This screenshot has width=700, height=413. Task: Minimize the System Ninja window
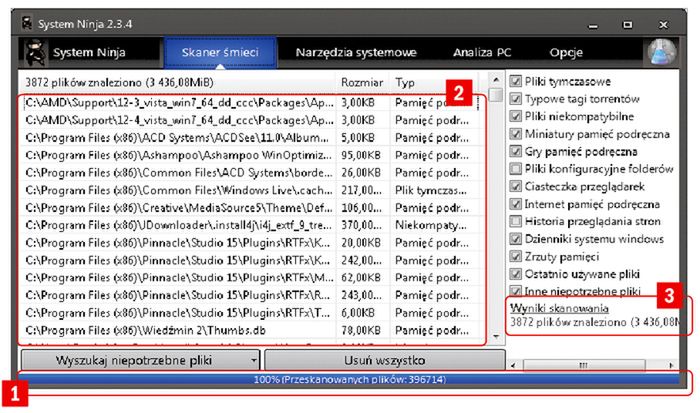coord(593,25)
